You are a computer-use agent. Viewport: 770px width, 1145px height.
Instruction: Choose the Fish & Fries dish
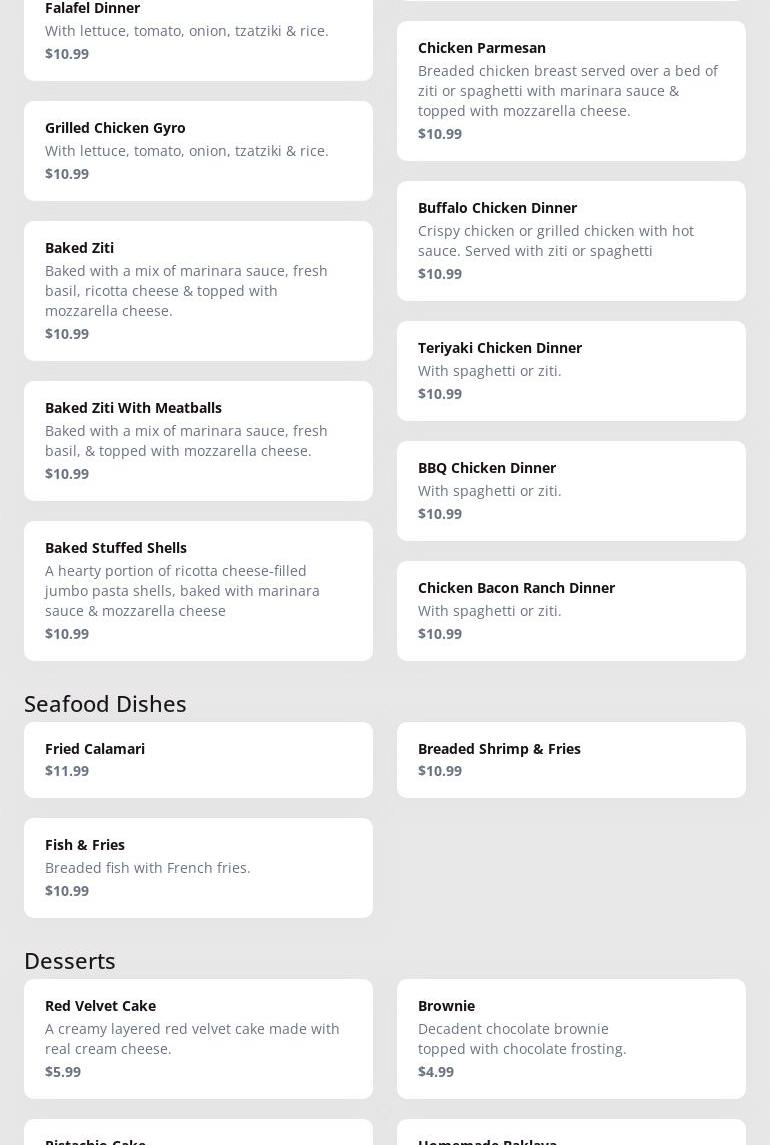pyautogui.click(x=198, y=868)
